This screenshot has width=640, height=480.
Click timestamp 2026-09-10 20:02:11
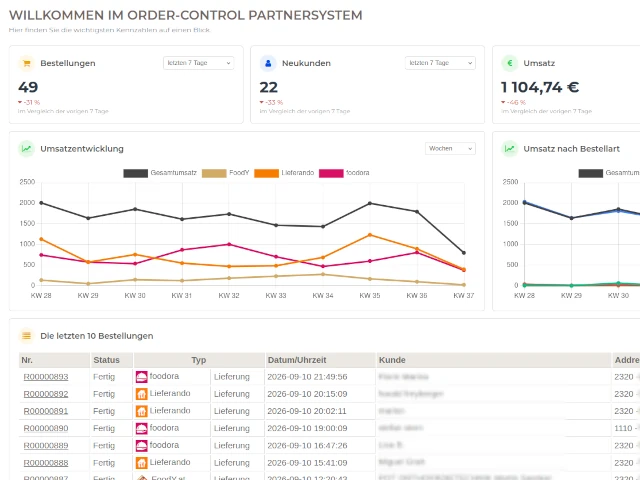[307, 411]
